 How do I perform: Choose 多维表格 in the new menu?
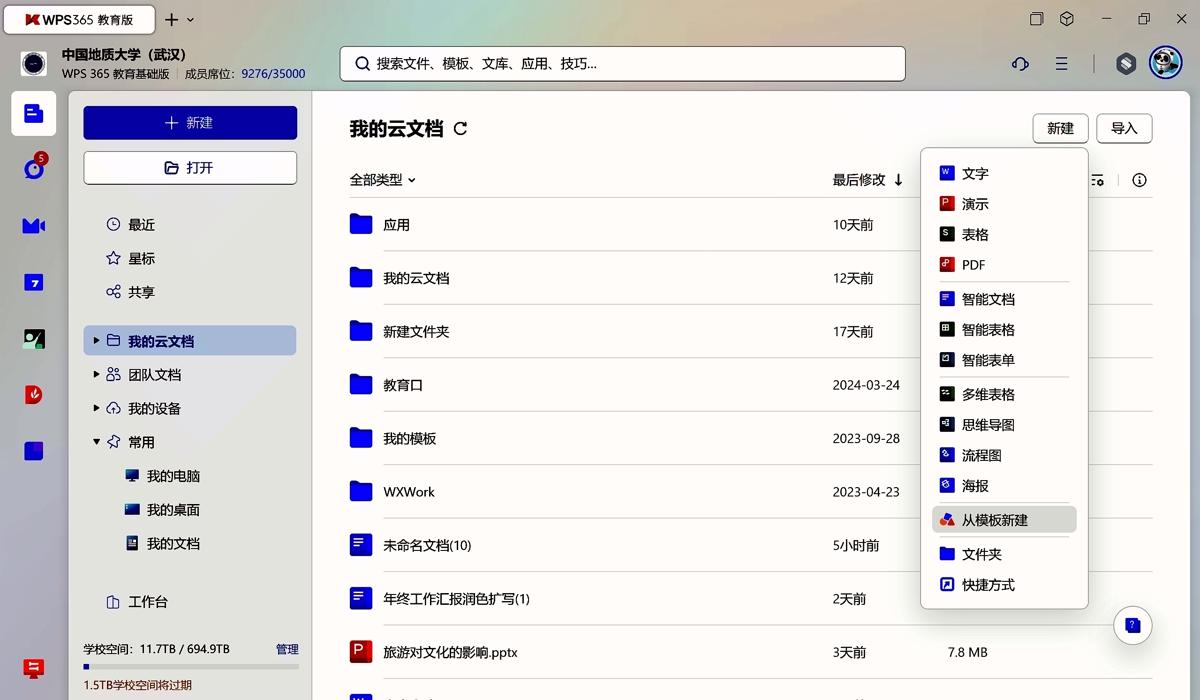1004,394
